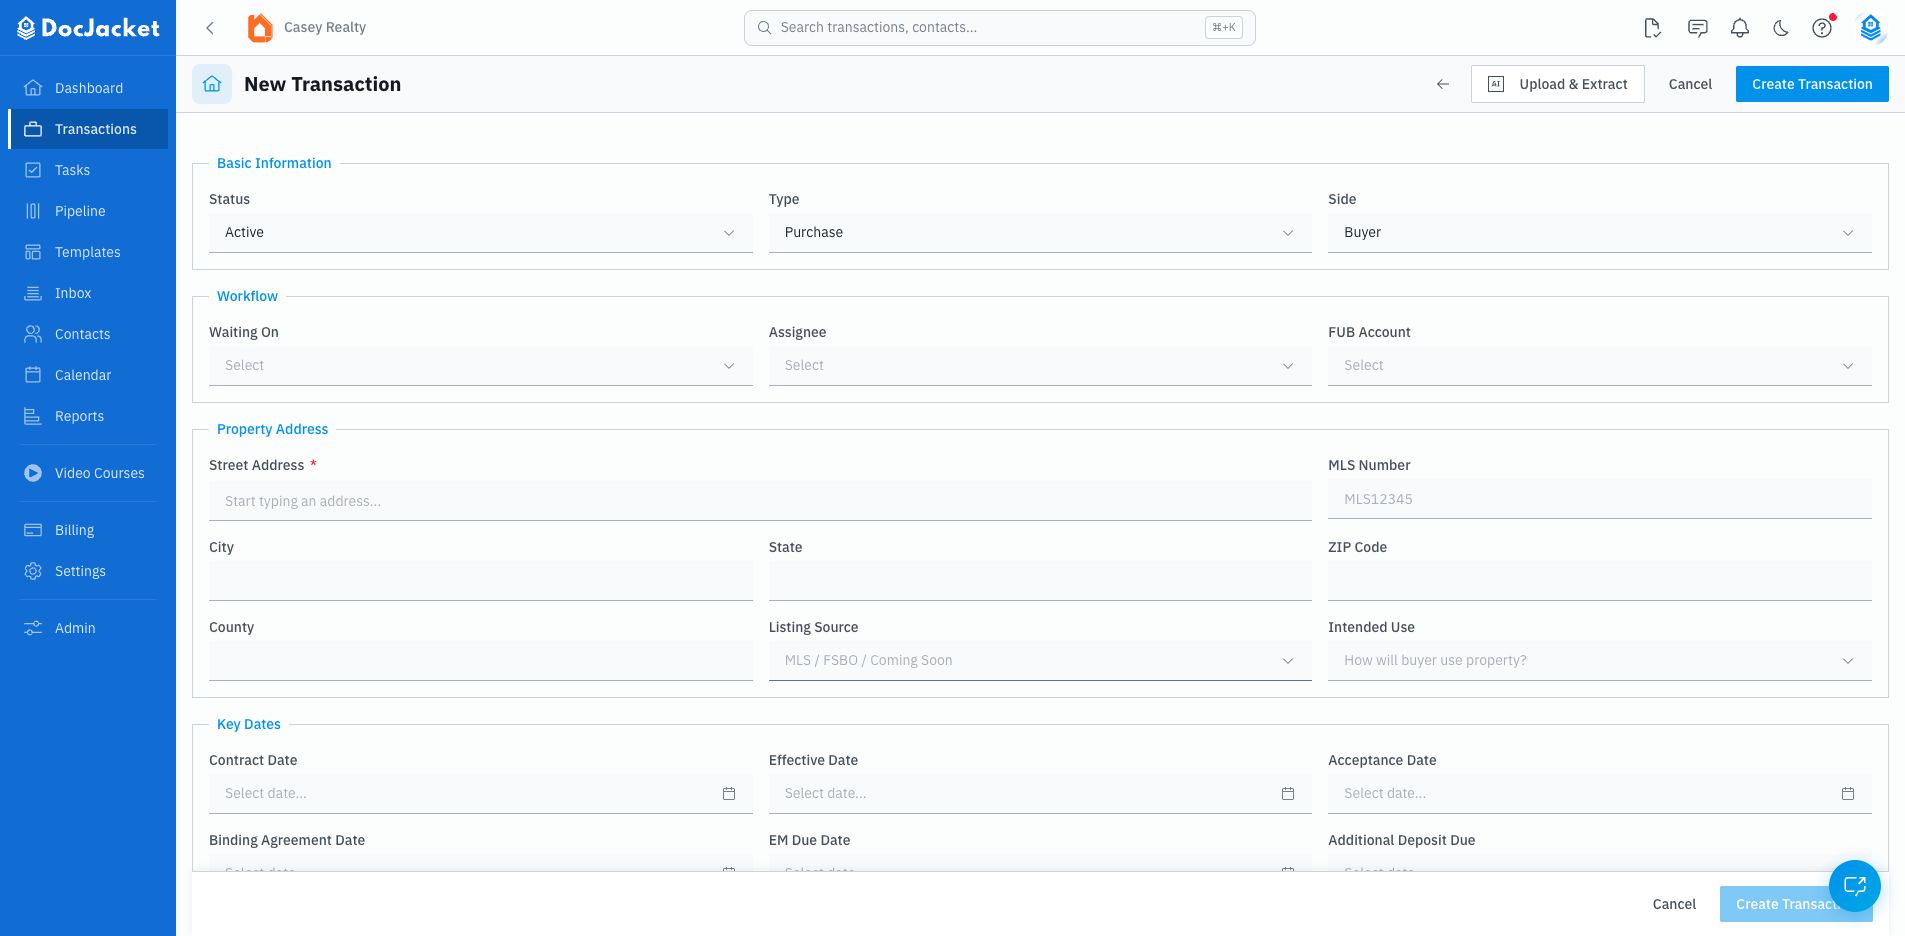Open Reports page
The width and height of the screenshot is (1905, 936).
[x=88, y=416]
